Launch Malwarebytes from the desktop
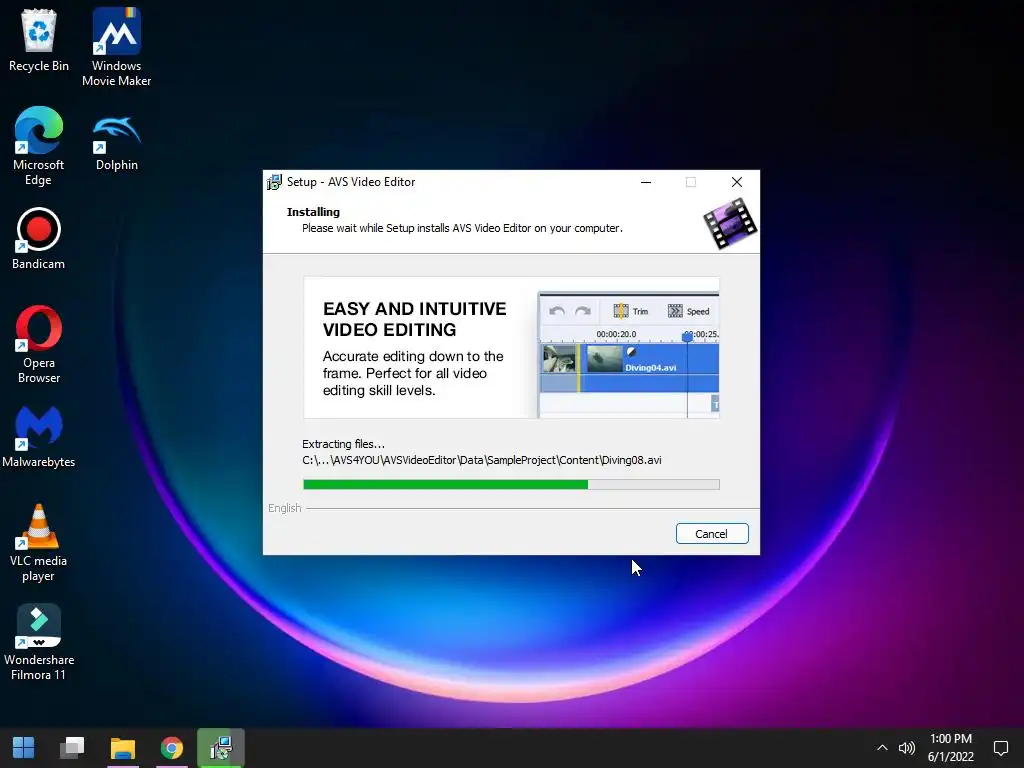 tap(39, 436)
